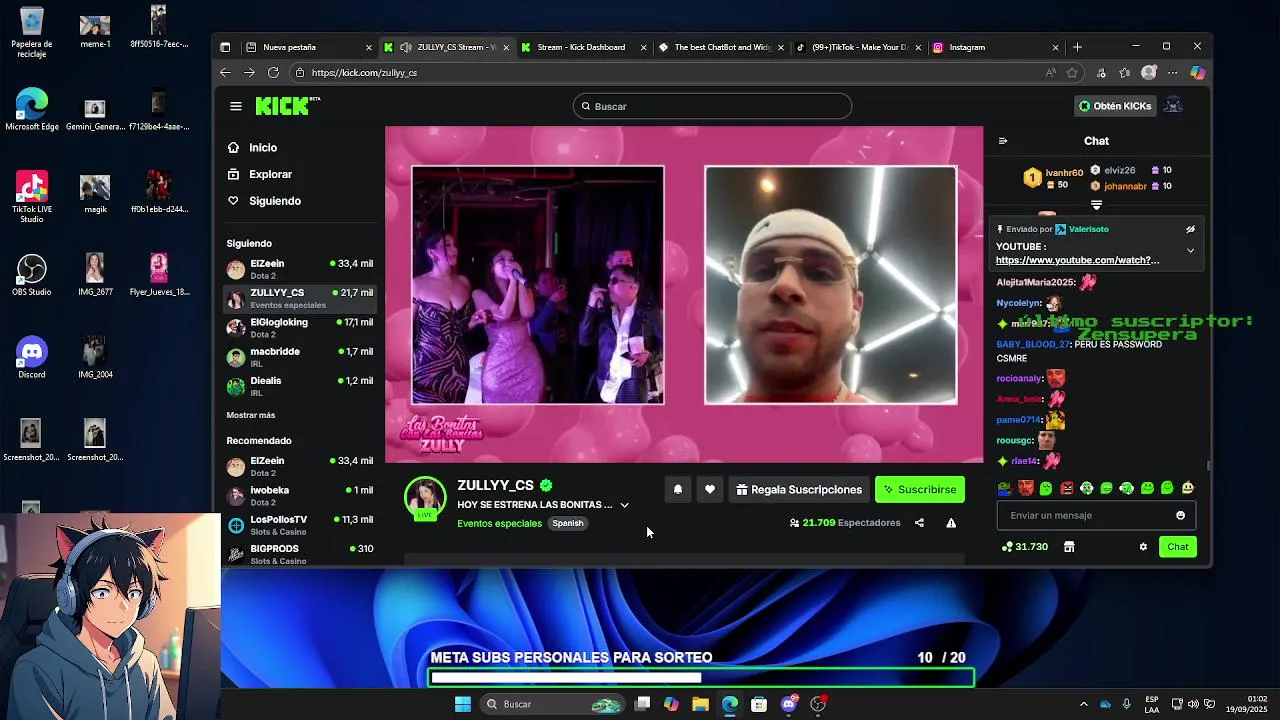
Task: Click the Suscribirse button
Action: (920, 489)
